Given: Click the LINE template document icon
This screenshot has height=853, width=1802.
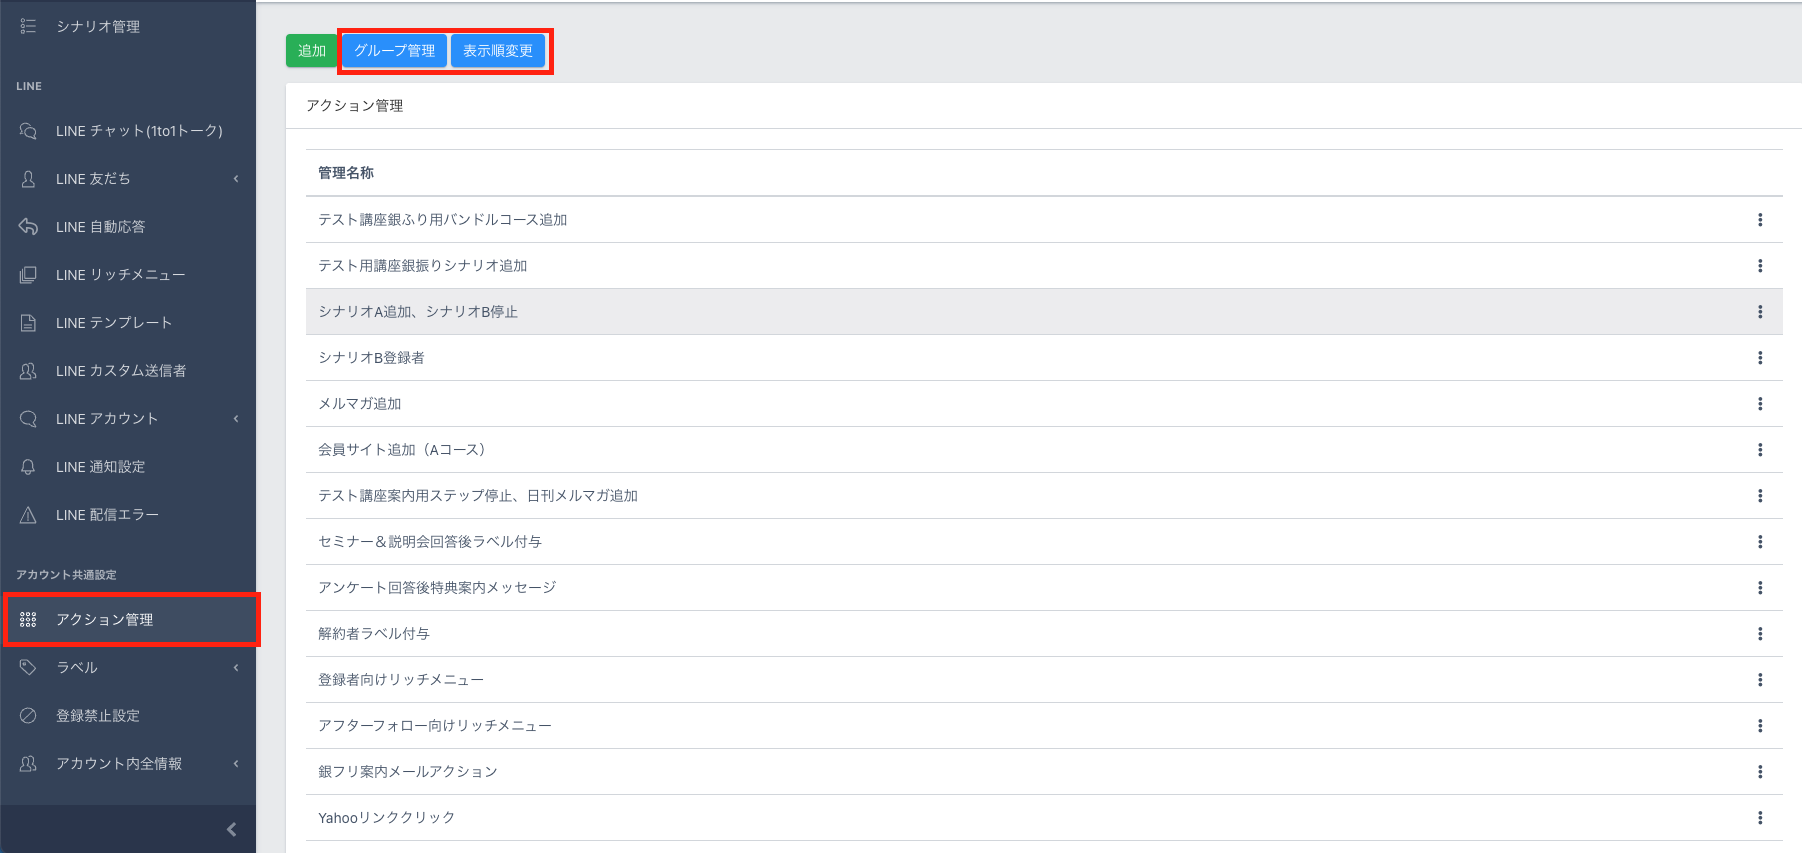Looking at the screenshot, I should click(28, 323).
